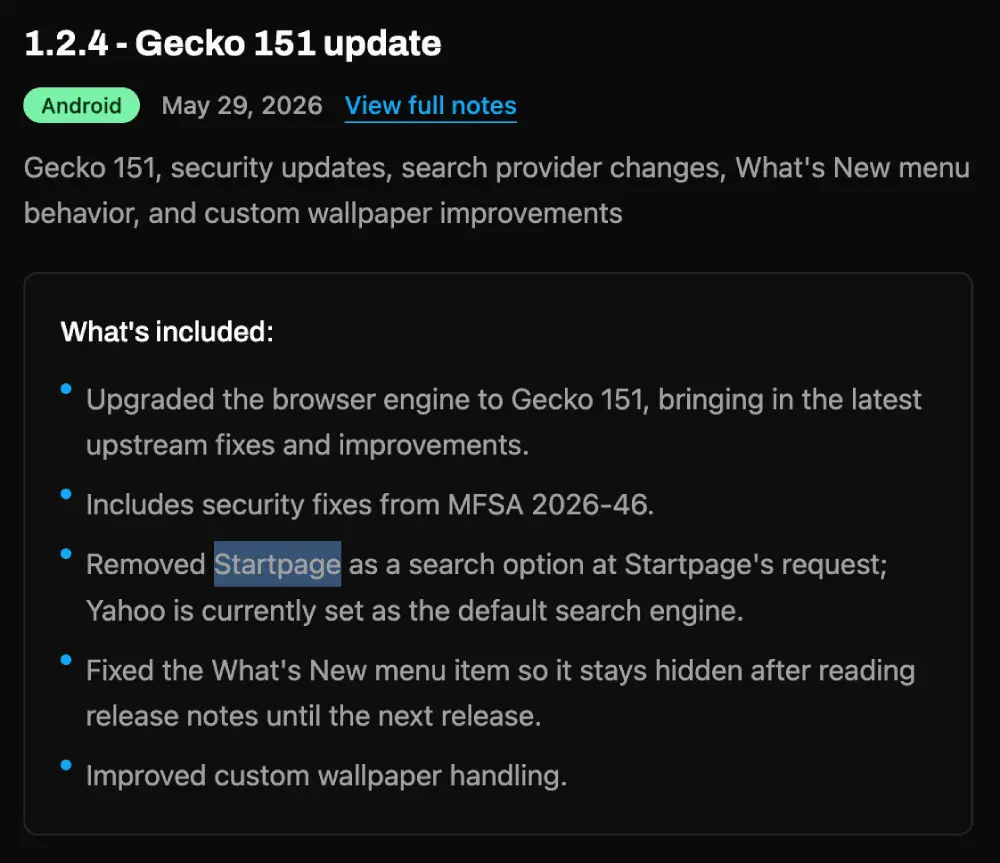The height and width of the screenshot is (863, 1000).
Task: Click the blue bullet before Removed Startpage
Action: 66,554
